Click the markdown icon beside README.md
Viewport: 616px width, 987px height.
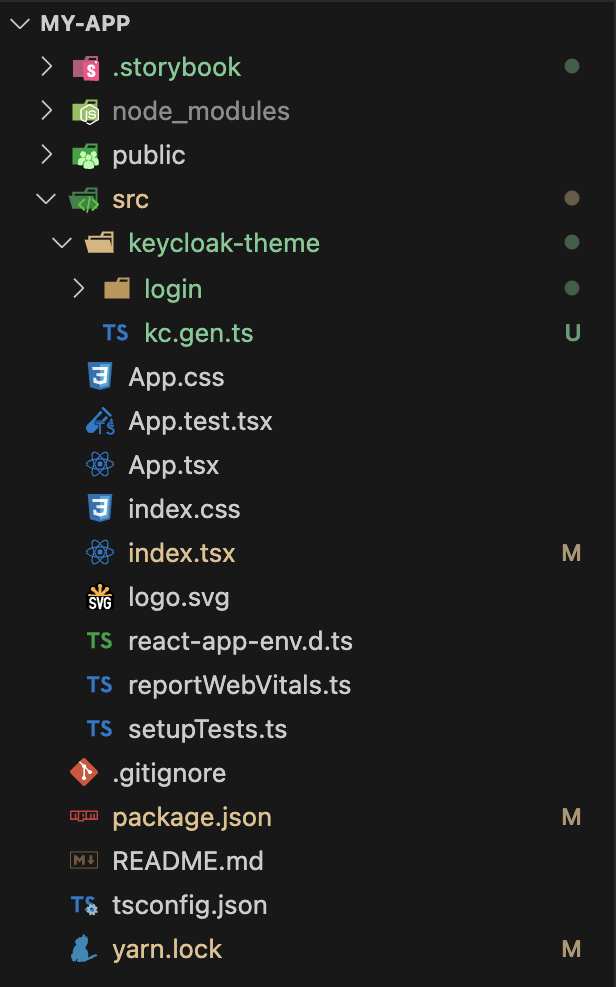coord(84,861)
